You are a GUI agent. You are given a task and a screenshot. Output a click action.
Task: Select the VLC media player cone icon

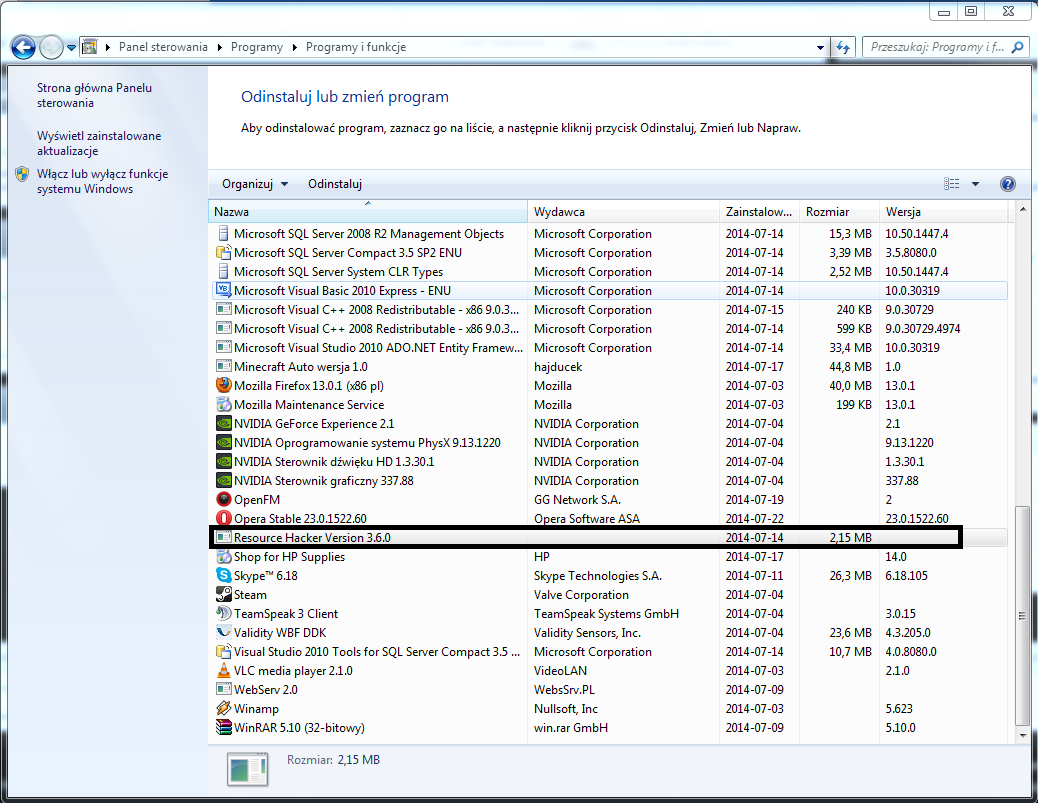pos(224,671)
